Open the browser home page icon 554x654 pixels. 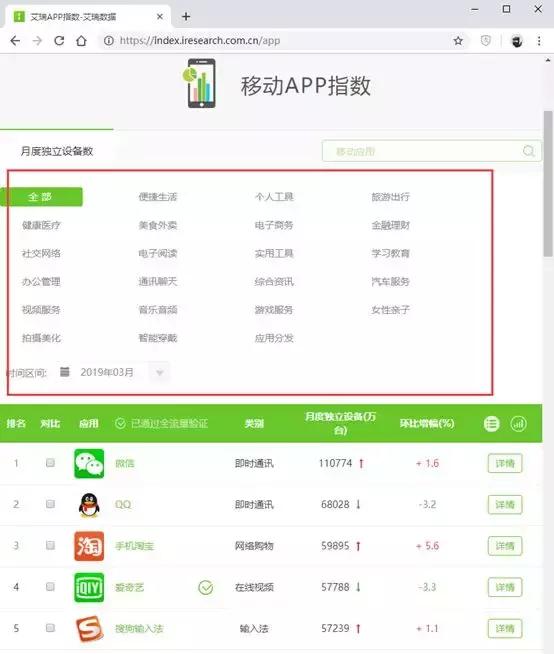pyautogui.click(x=81, y=40)
